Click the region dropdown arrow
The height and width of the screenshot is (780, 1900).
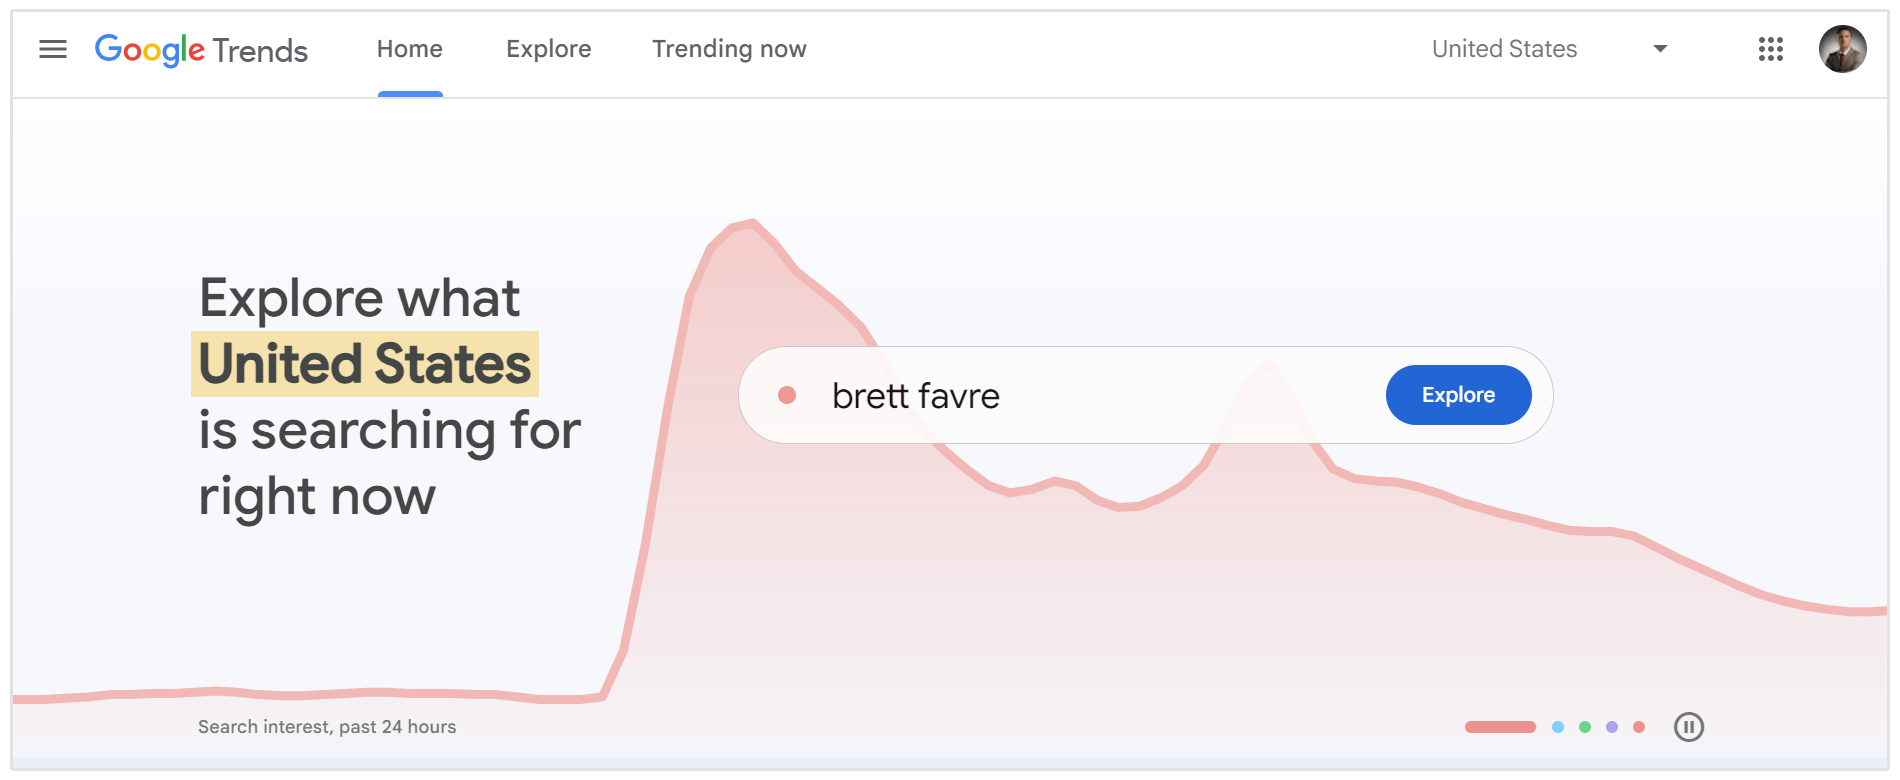coord(1658,49)
